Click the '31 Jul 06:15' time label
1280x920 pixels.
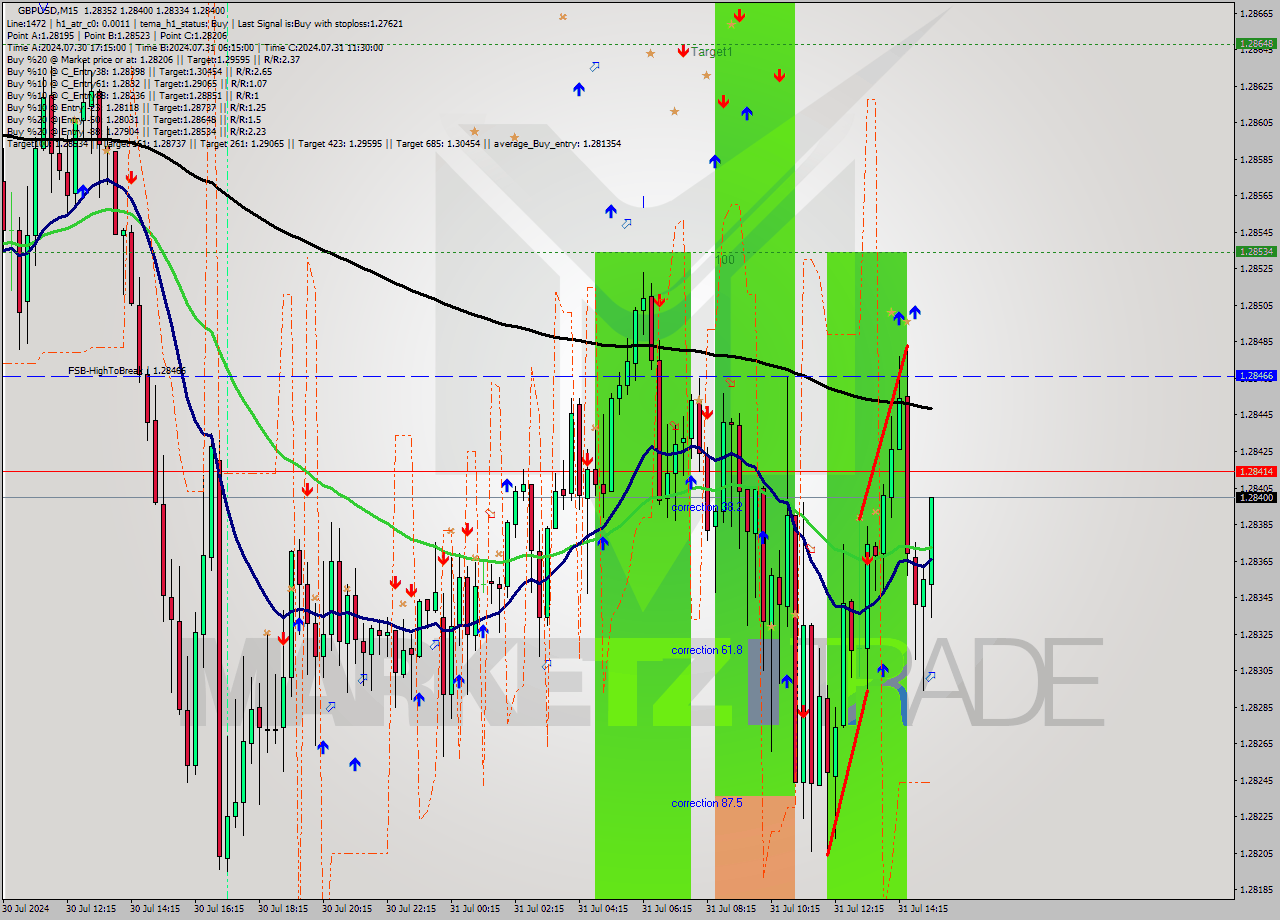click(667, 909)
